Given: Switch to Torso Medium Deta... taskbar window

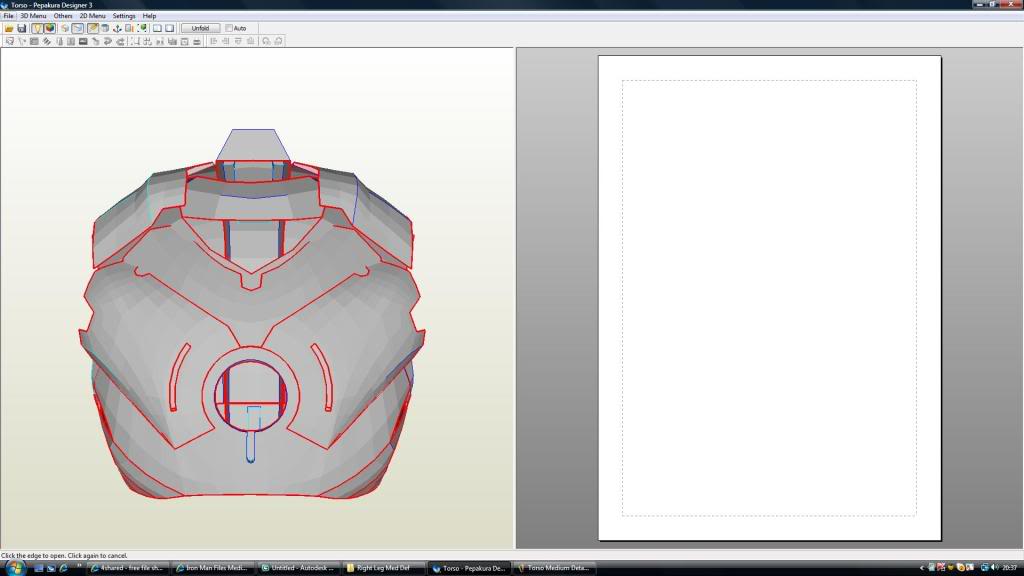Looking at the screenshot, I should [x=554, y=568].
